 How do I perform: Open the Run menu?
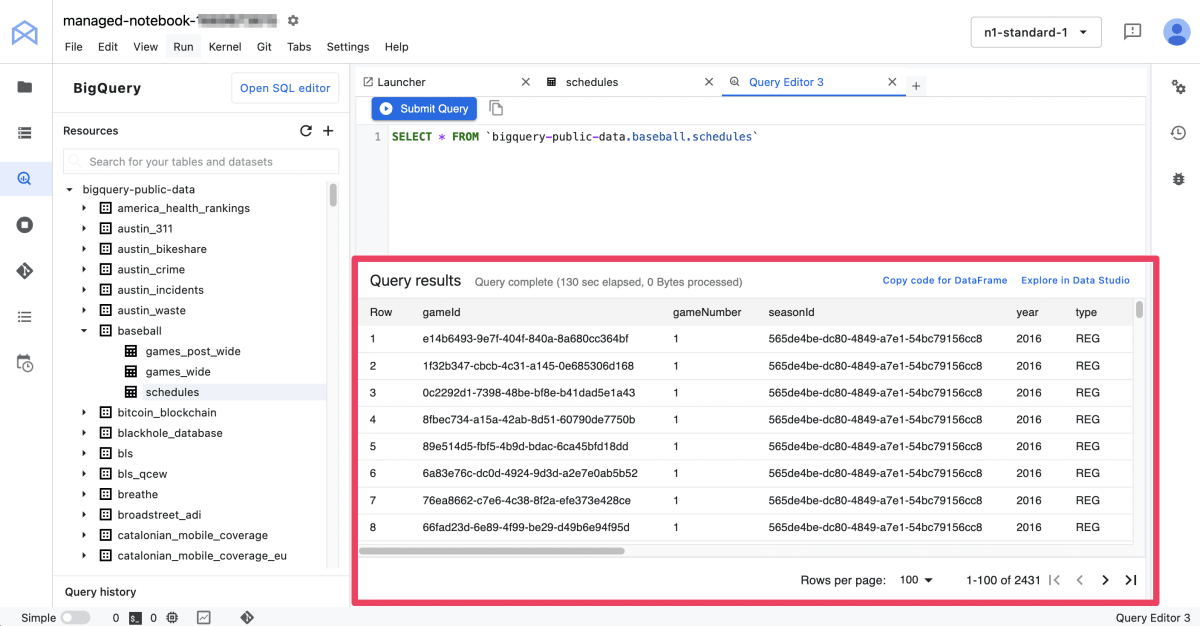(183, 47)
